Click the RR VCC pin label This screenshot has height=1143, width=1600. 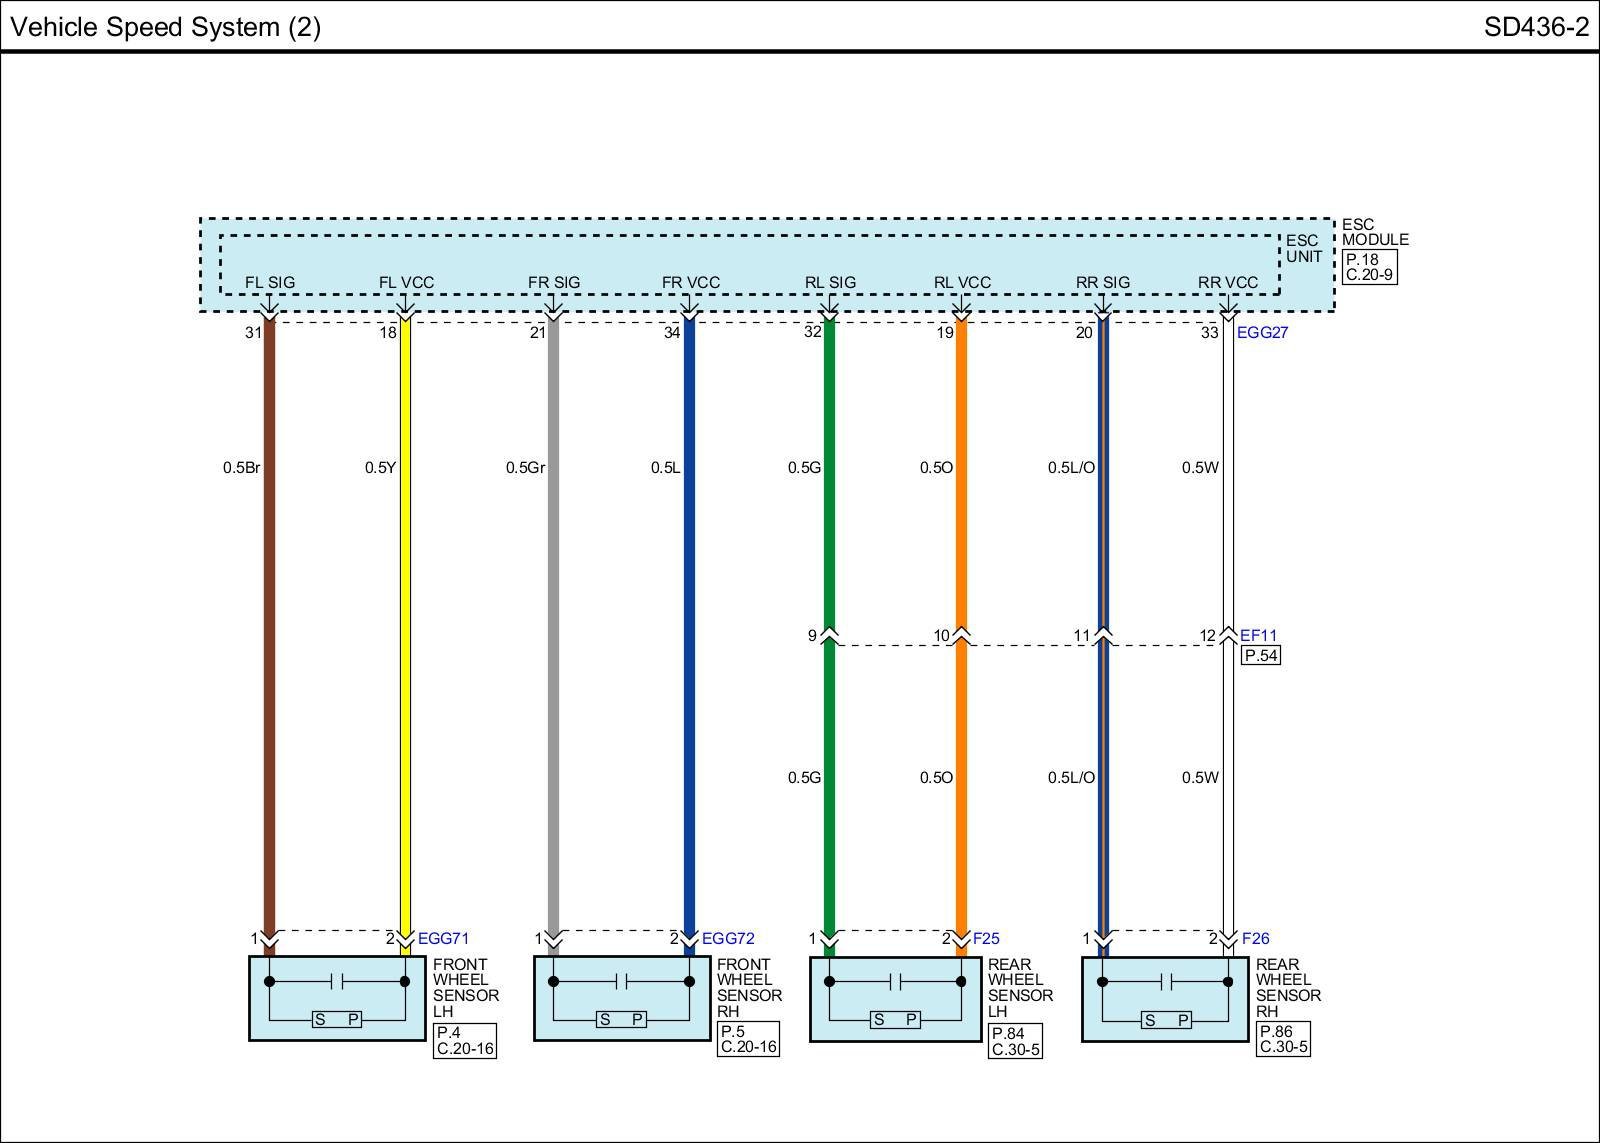tap(1228, 283)
